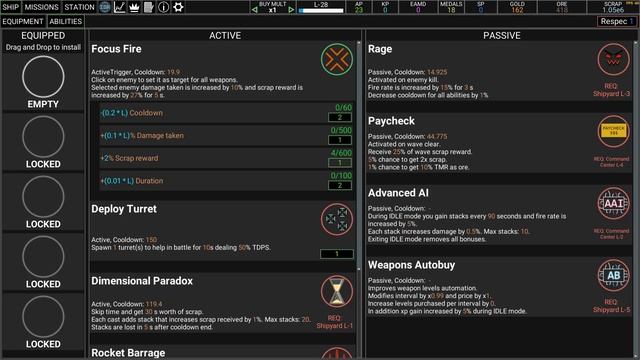Open the info circle icon

[x=163, y=7]
